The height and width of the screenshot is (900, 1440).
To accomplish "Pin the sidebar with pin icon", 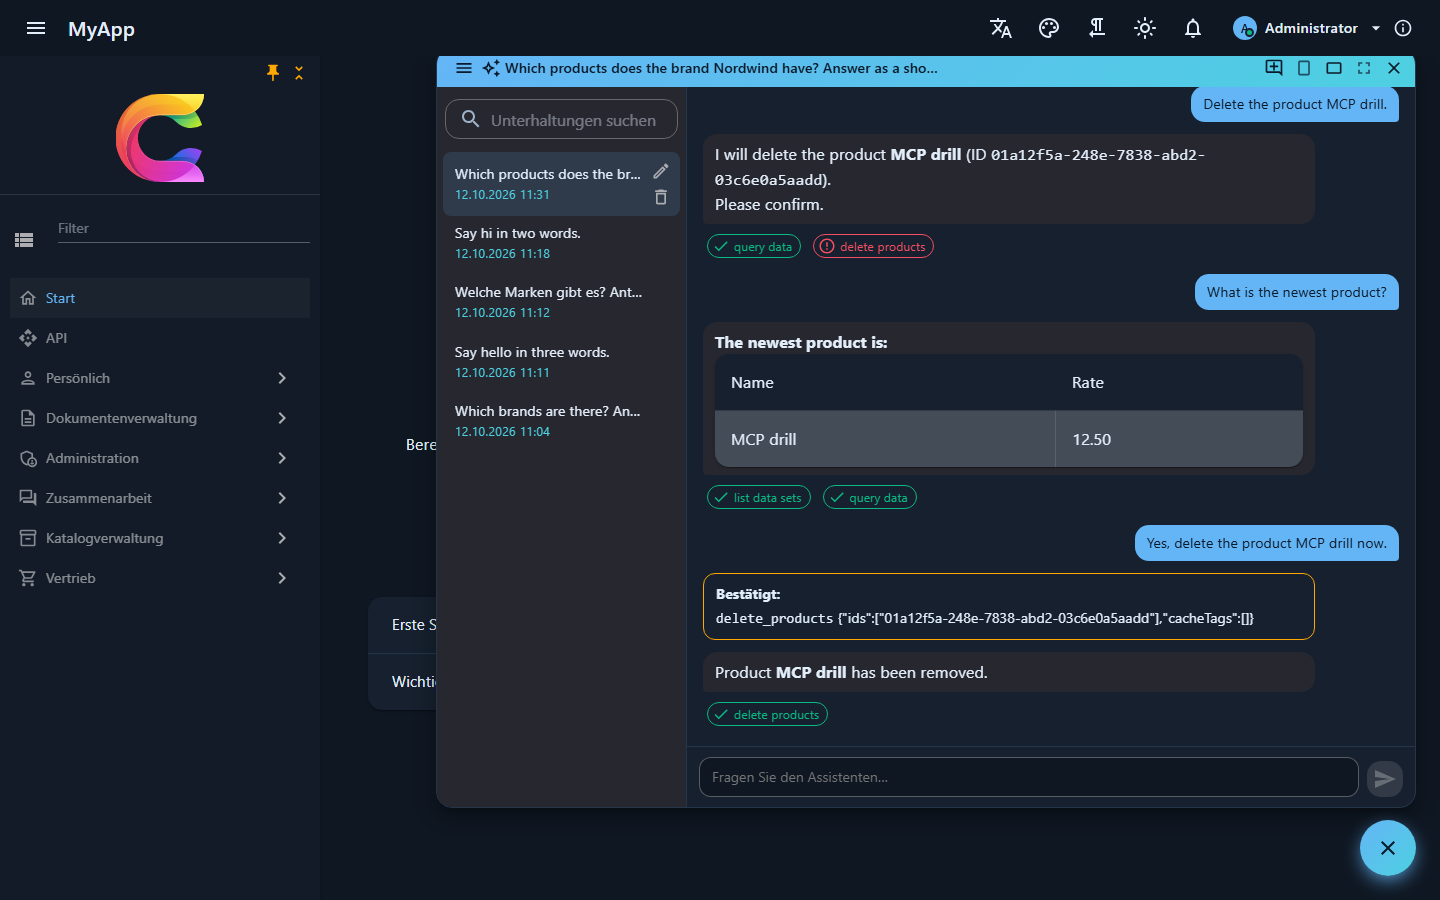I will (273, 72).
